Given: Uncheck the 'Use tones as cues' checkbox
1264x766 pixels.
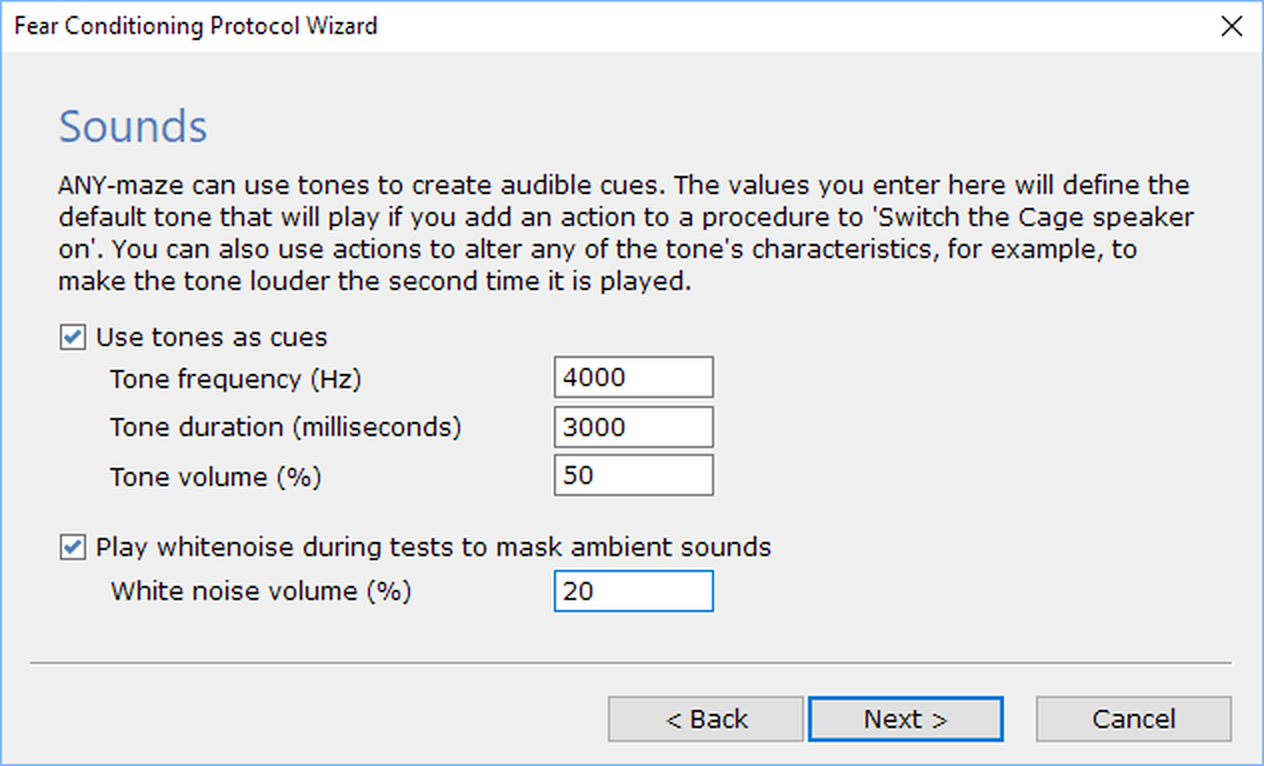Looking at the screenshot, I should (72, 337).
